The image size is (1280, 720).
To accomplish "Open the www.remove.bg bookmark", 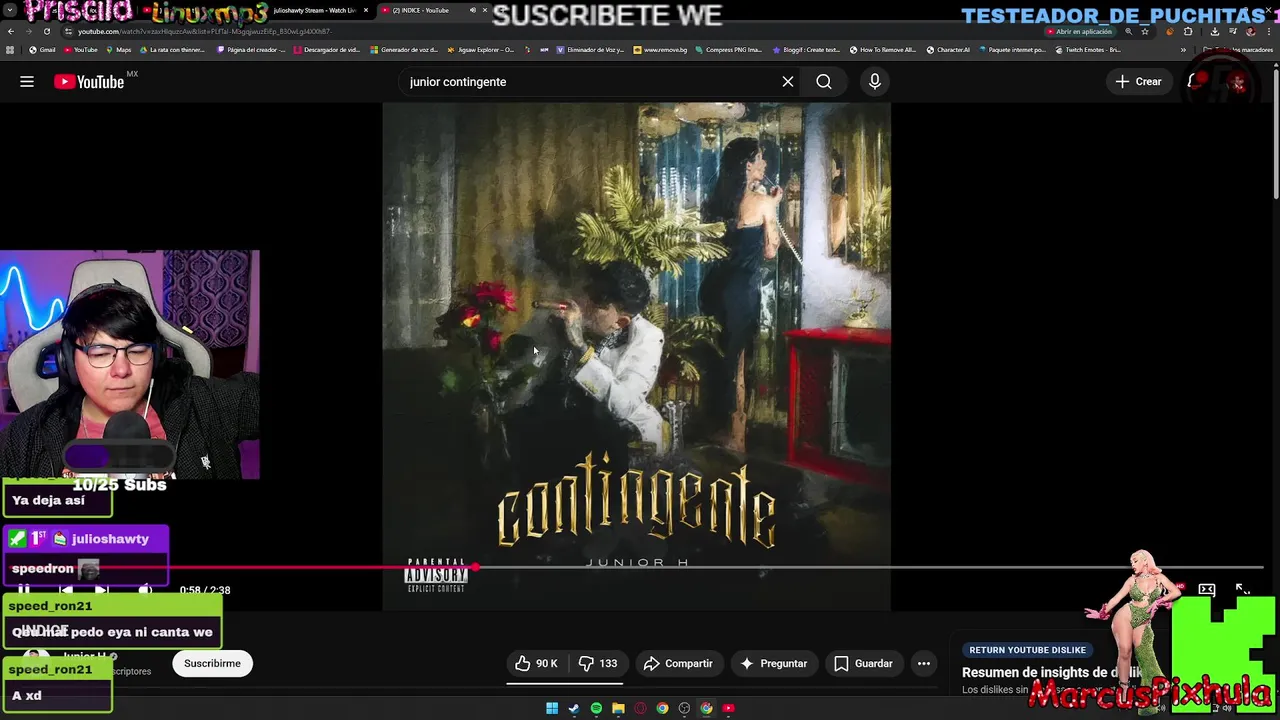I will click(660, 50).
